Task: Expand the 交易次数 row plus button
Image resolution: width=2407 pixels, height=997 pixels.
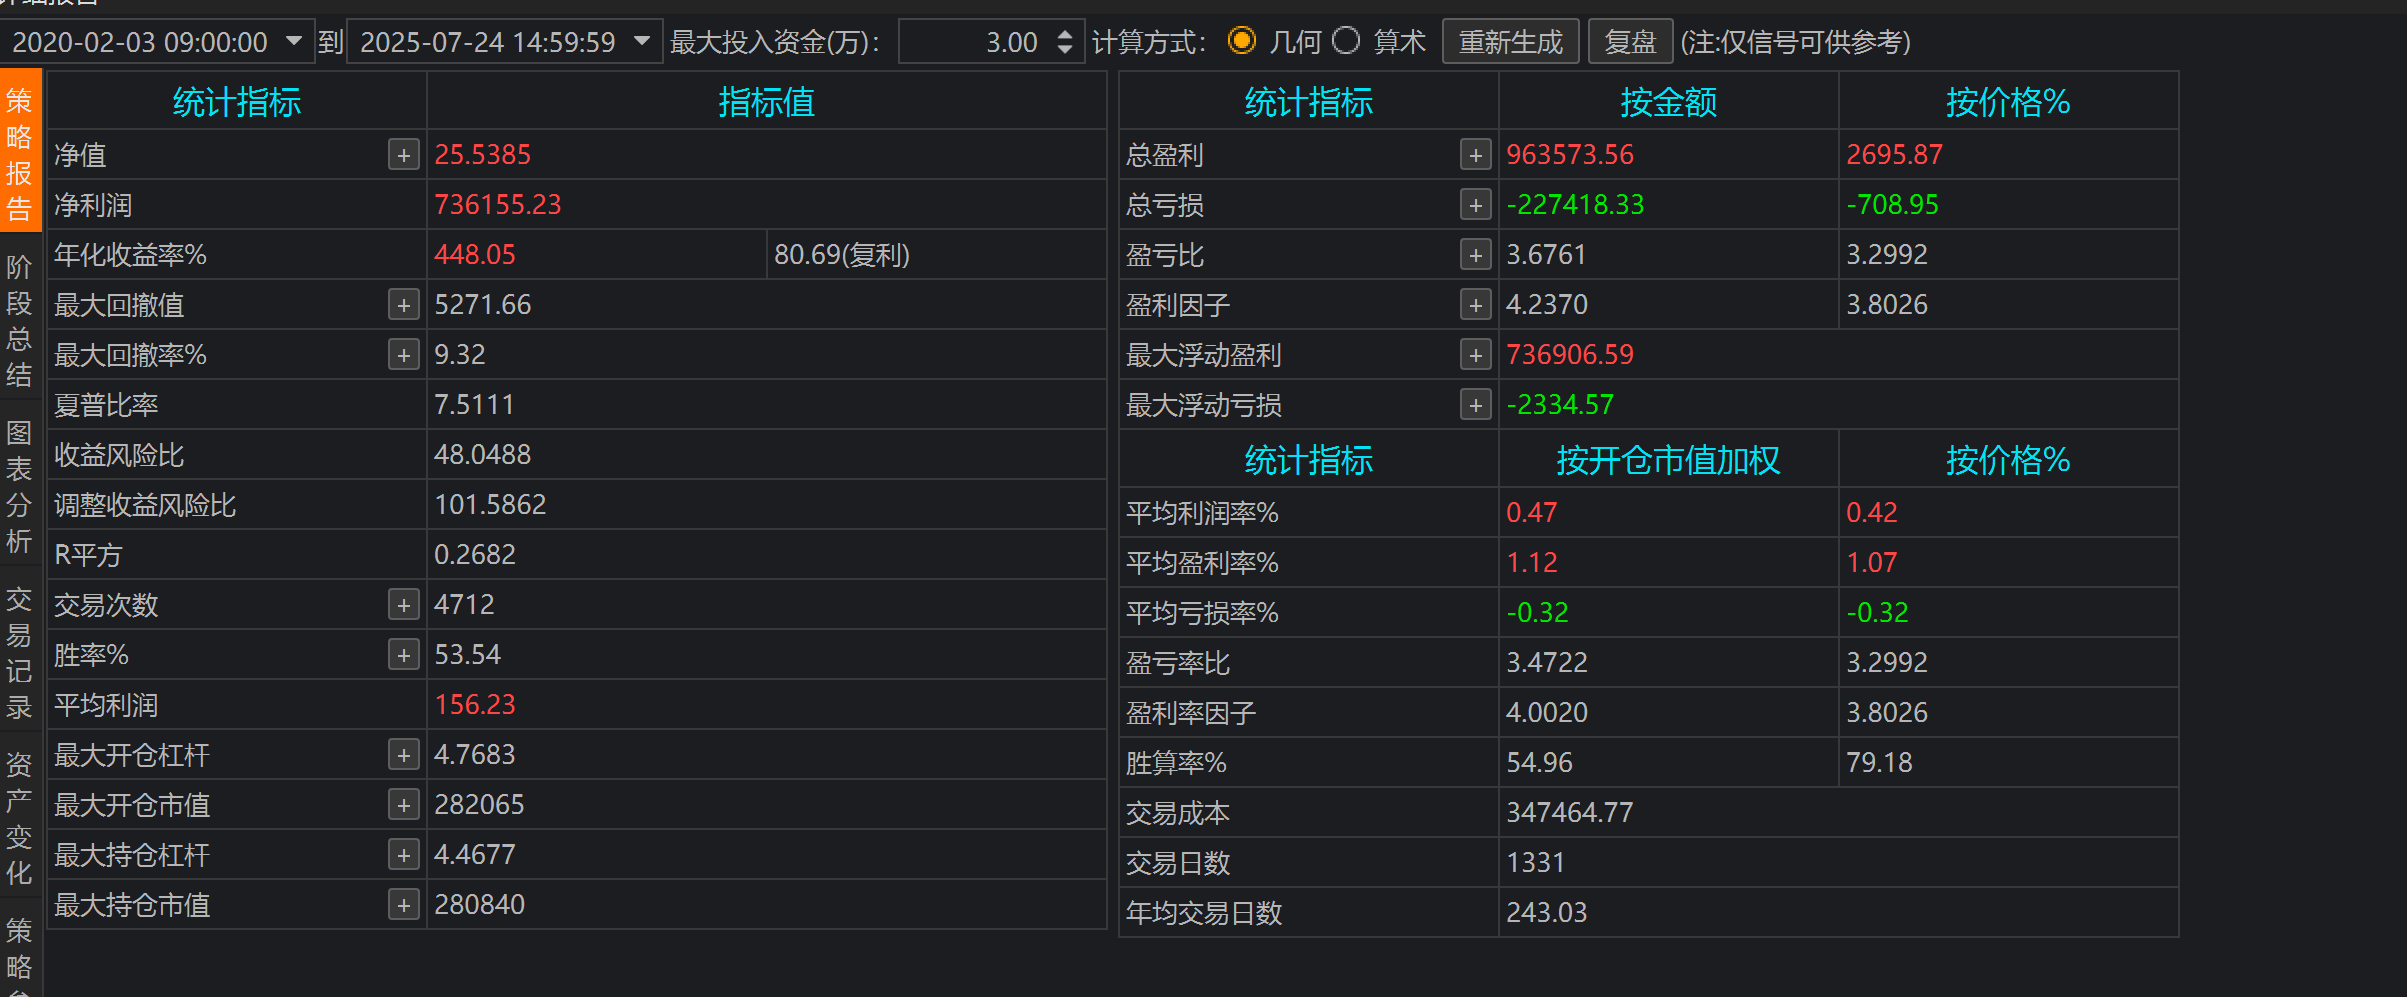Action: (404, 605)
